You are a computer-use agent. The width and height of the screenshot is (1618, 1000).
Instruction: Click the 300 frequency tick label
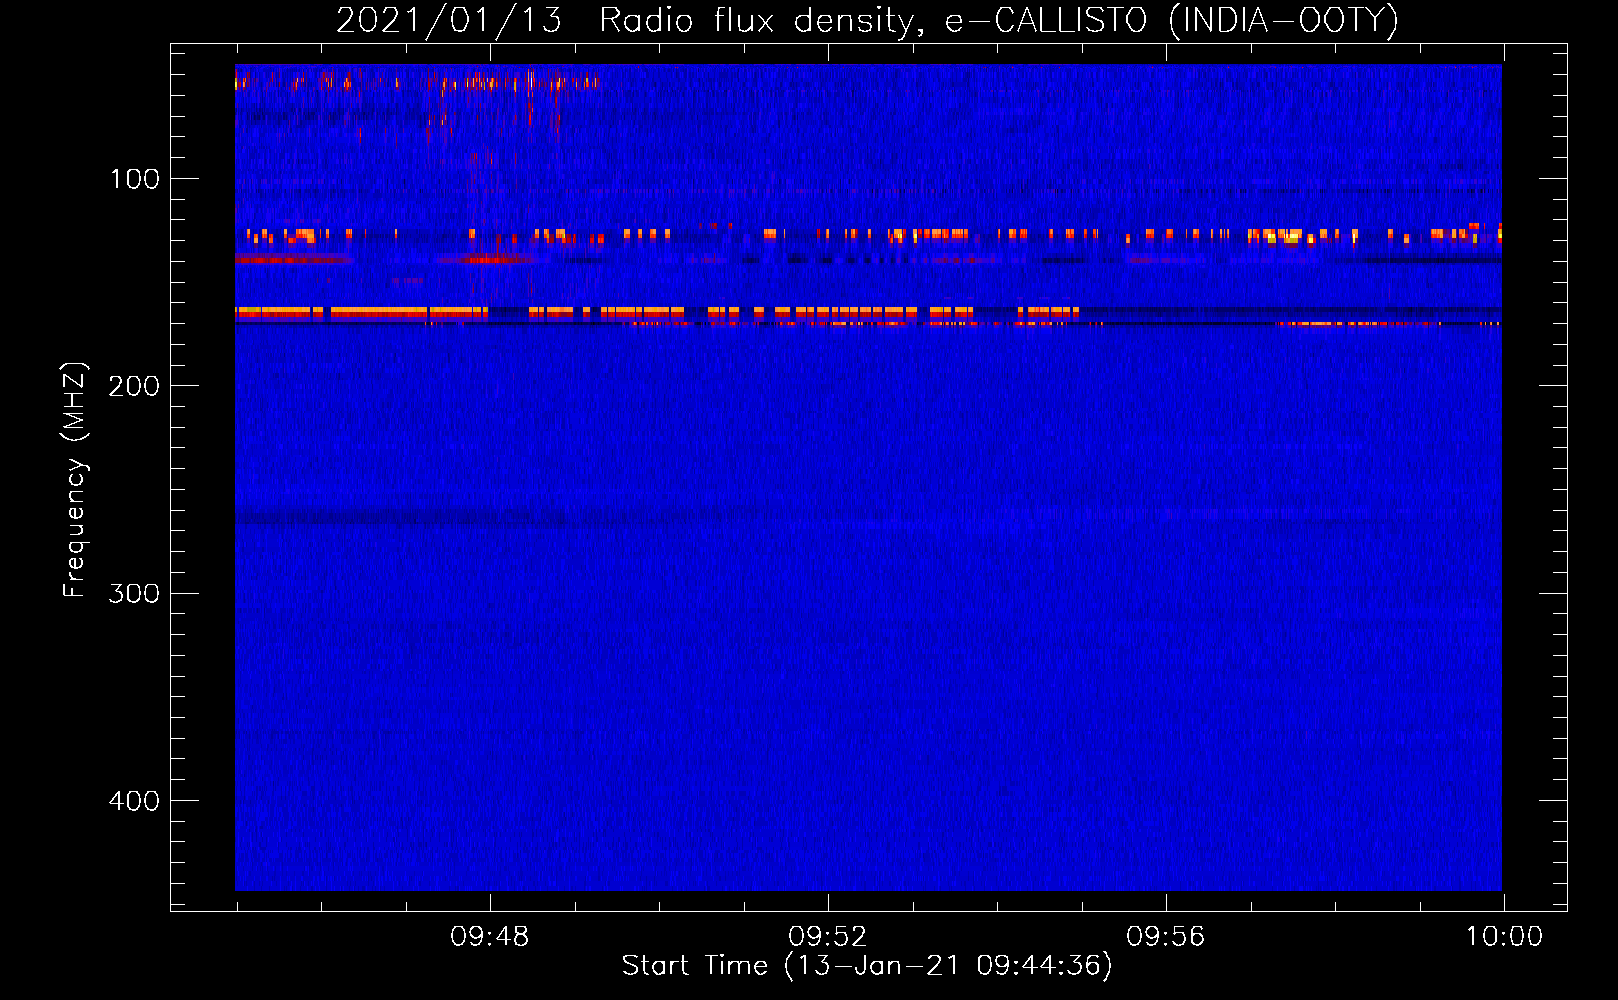(135, 594)
